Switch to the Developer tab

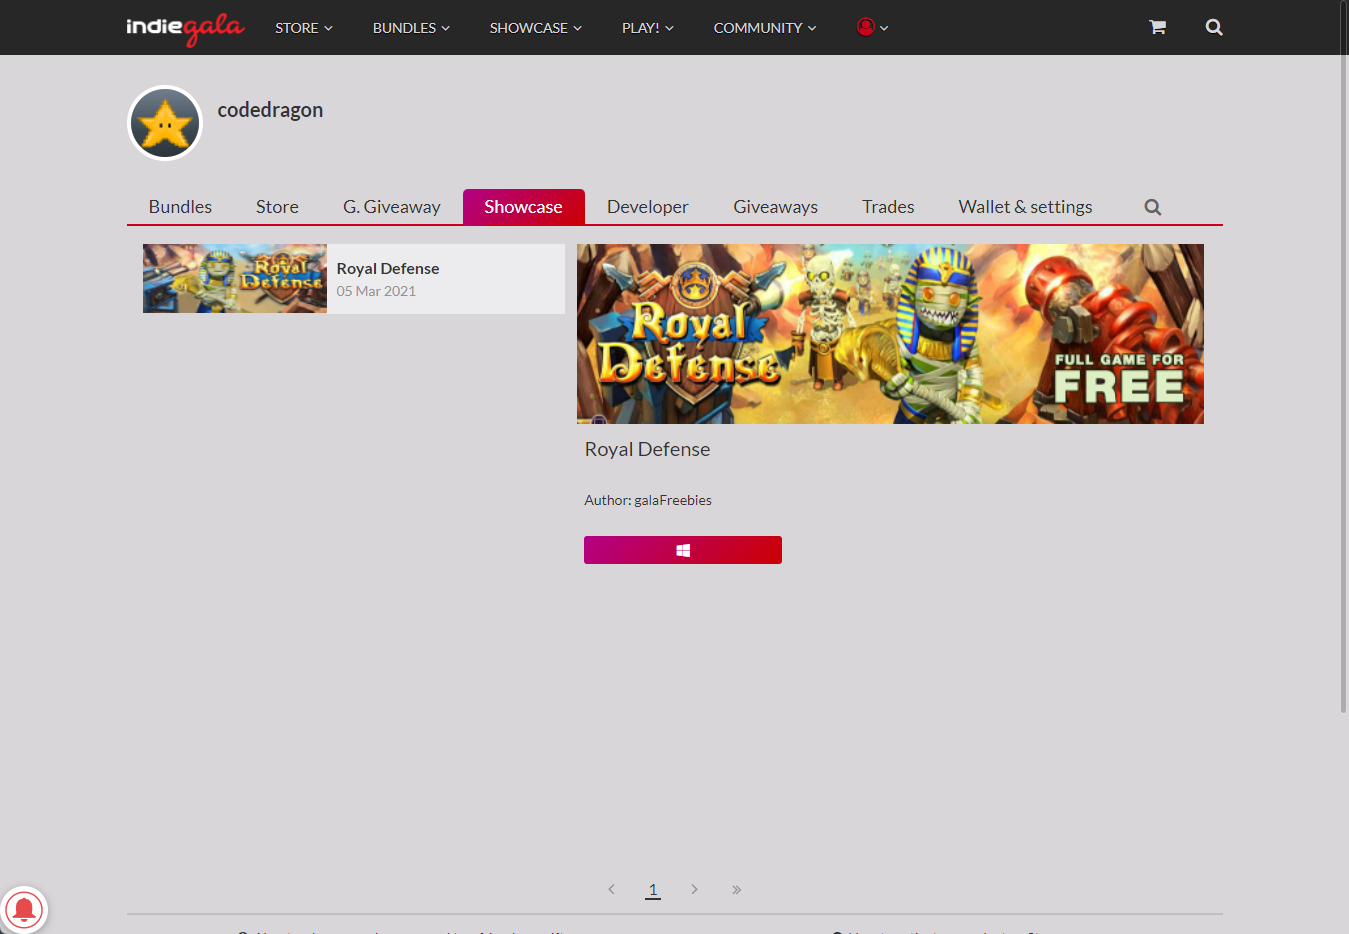point(648,207)
